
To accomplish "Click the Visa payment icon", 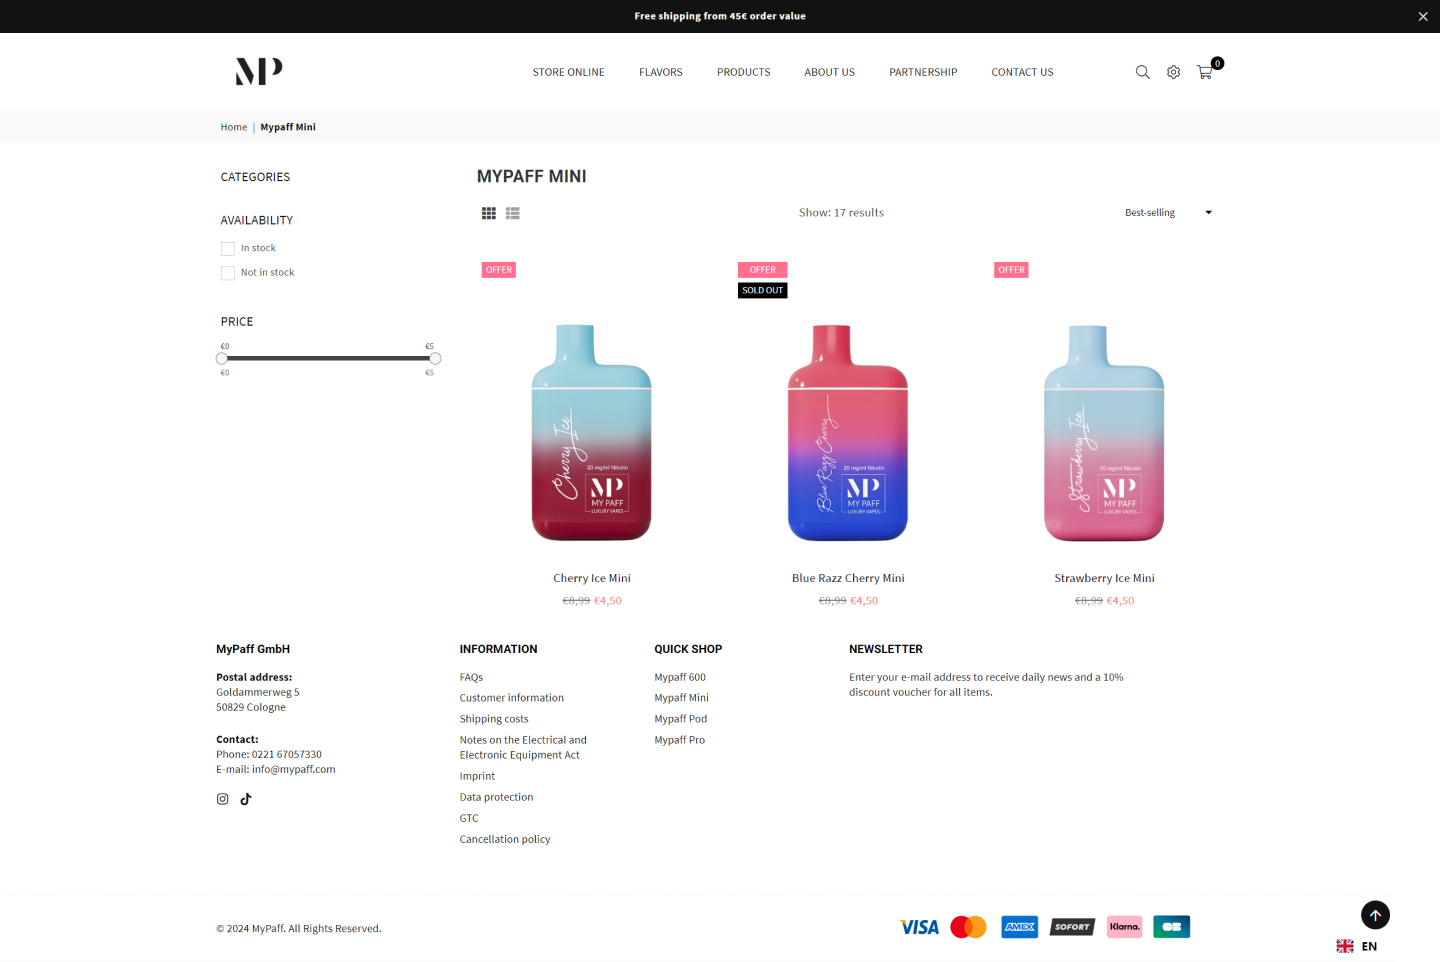I will point(919,927).
